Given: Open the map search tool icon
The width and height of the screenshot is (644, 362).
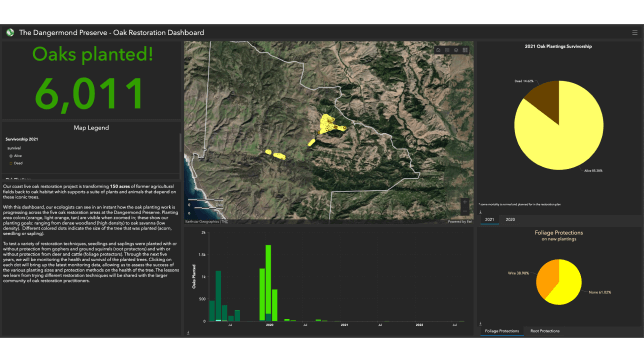Looking at the screenshot, I should coord(456,50).
